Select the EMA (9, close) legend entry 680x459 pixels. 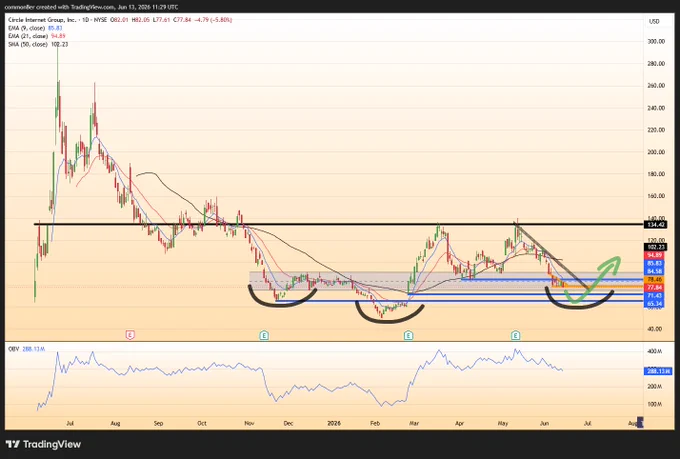pyautogui.click(x=28, y=28)
